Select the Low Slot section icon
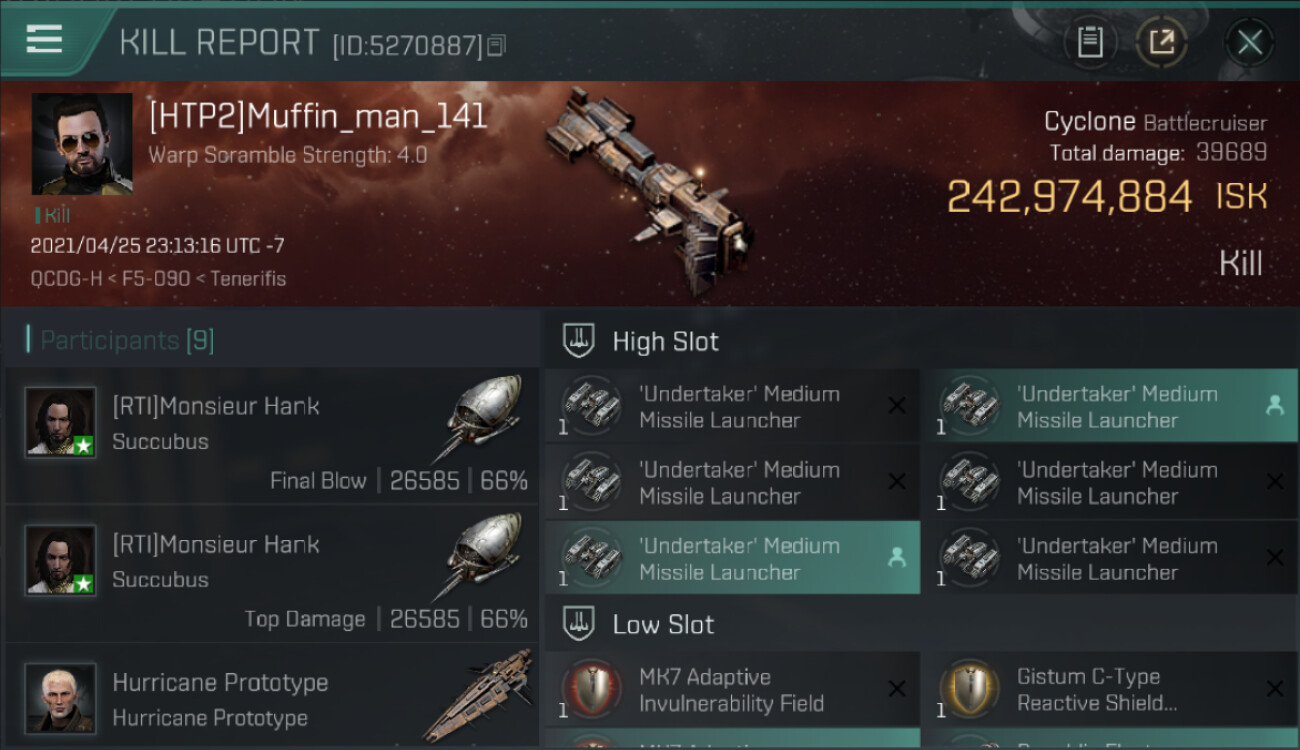The image size is (1300, 750). 580,624
